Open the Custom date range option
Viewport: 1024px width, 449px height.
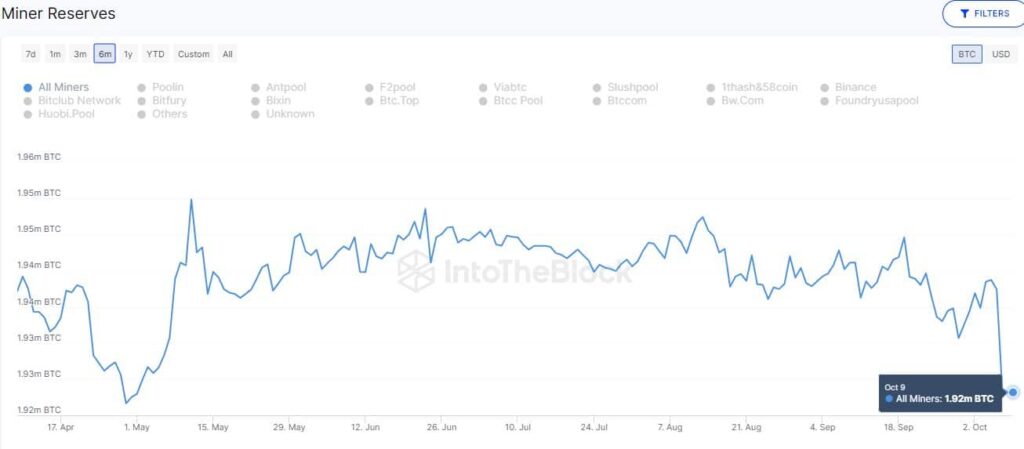coord(194,54)
